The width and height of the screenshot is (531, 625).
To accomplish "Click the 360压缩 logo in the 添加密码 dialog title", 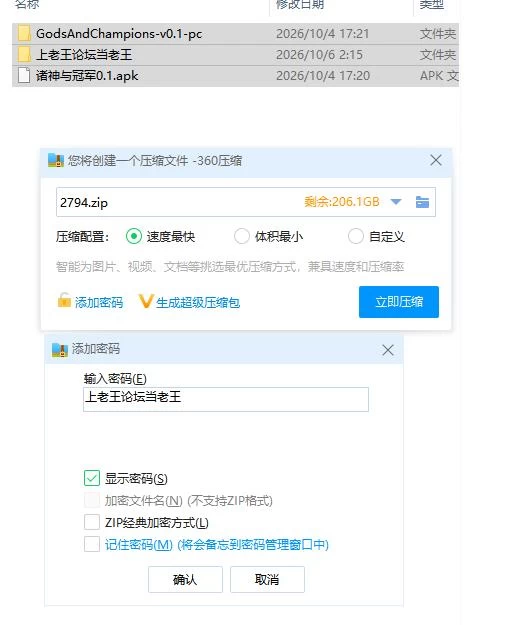I will 60,350.
